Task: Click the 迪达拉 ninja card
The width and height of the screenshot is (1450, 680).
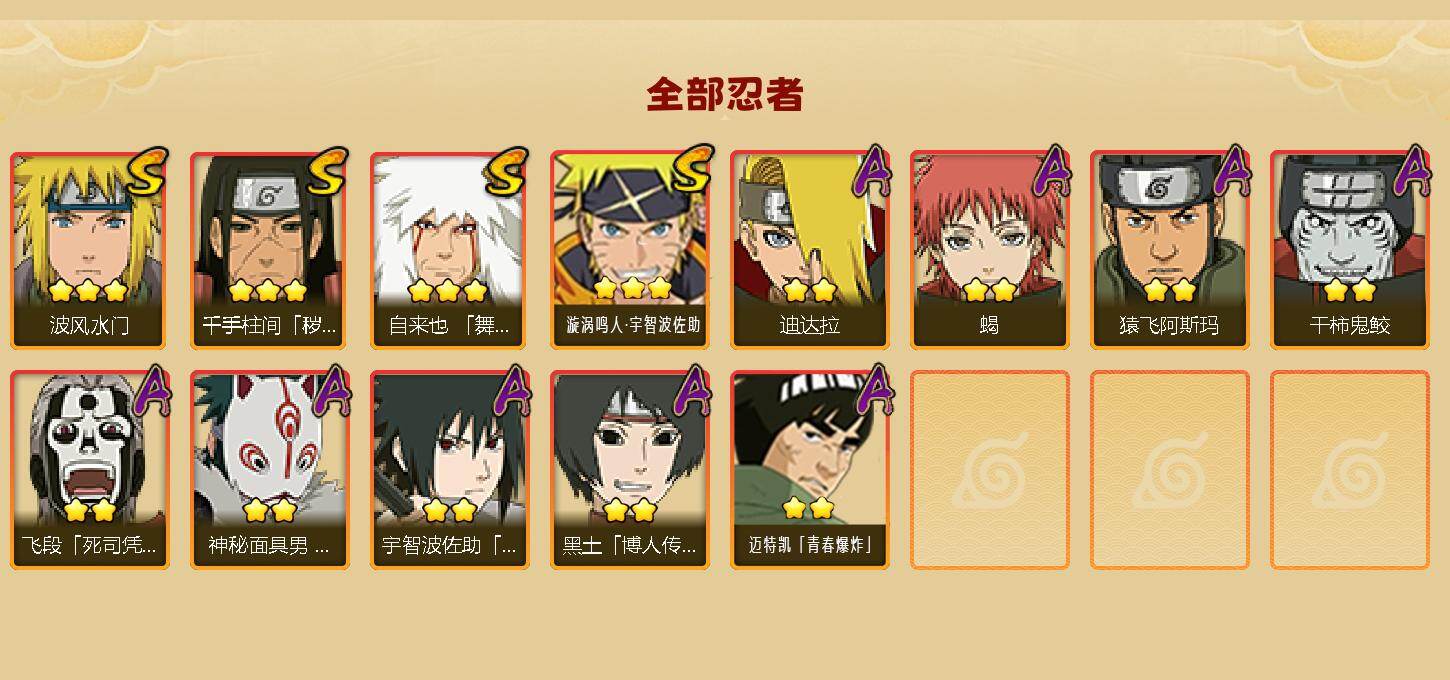Action: pos(809,250)
